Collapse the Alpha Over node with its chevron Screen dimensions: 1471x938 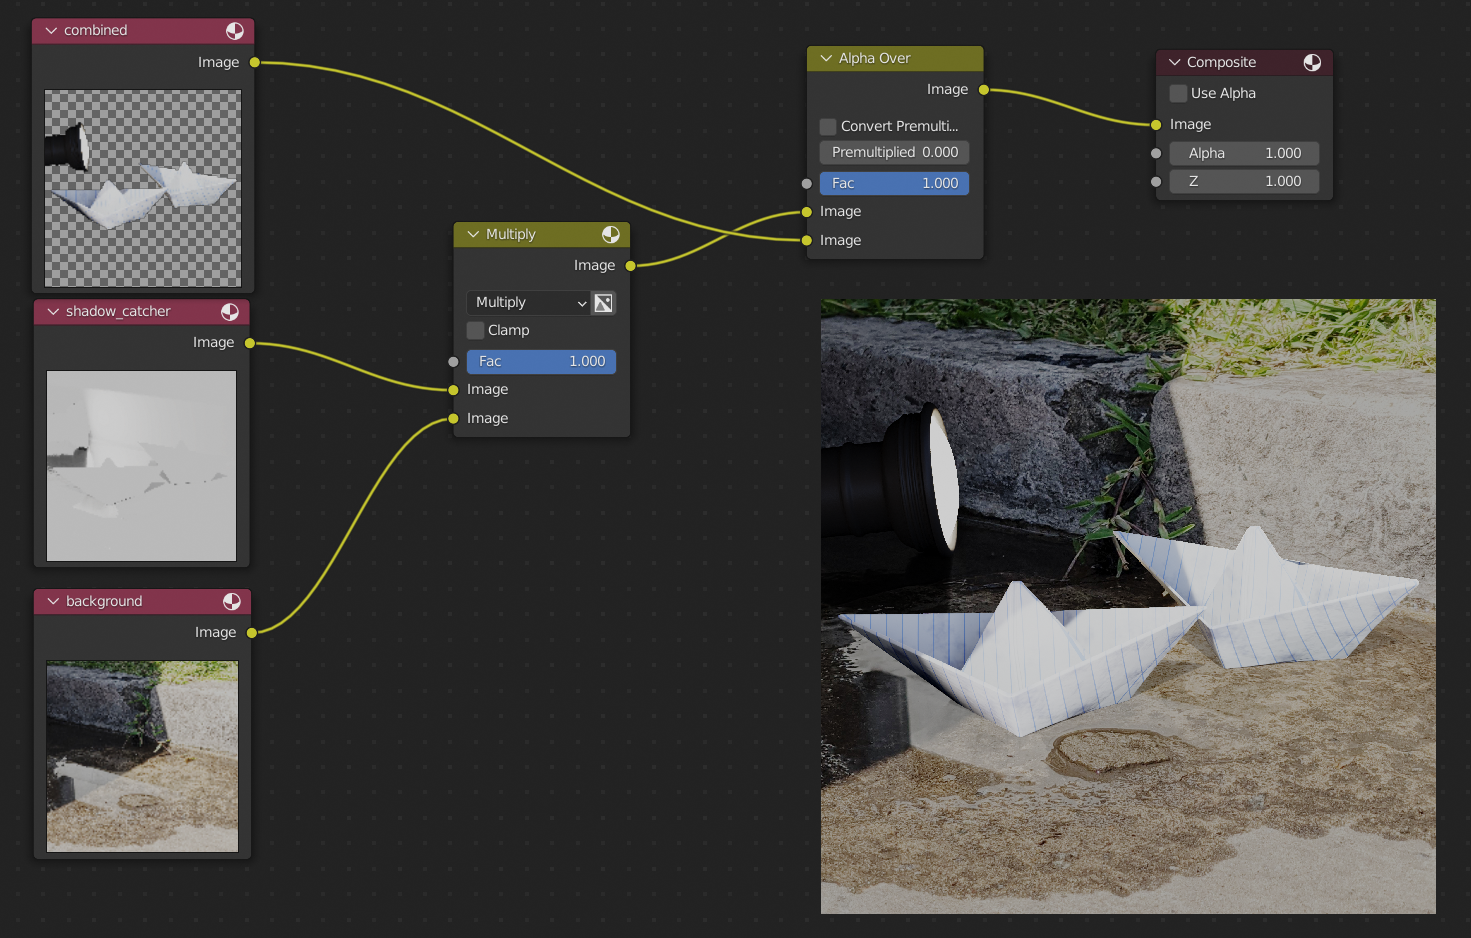point(824,58)
